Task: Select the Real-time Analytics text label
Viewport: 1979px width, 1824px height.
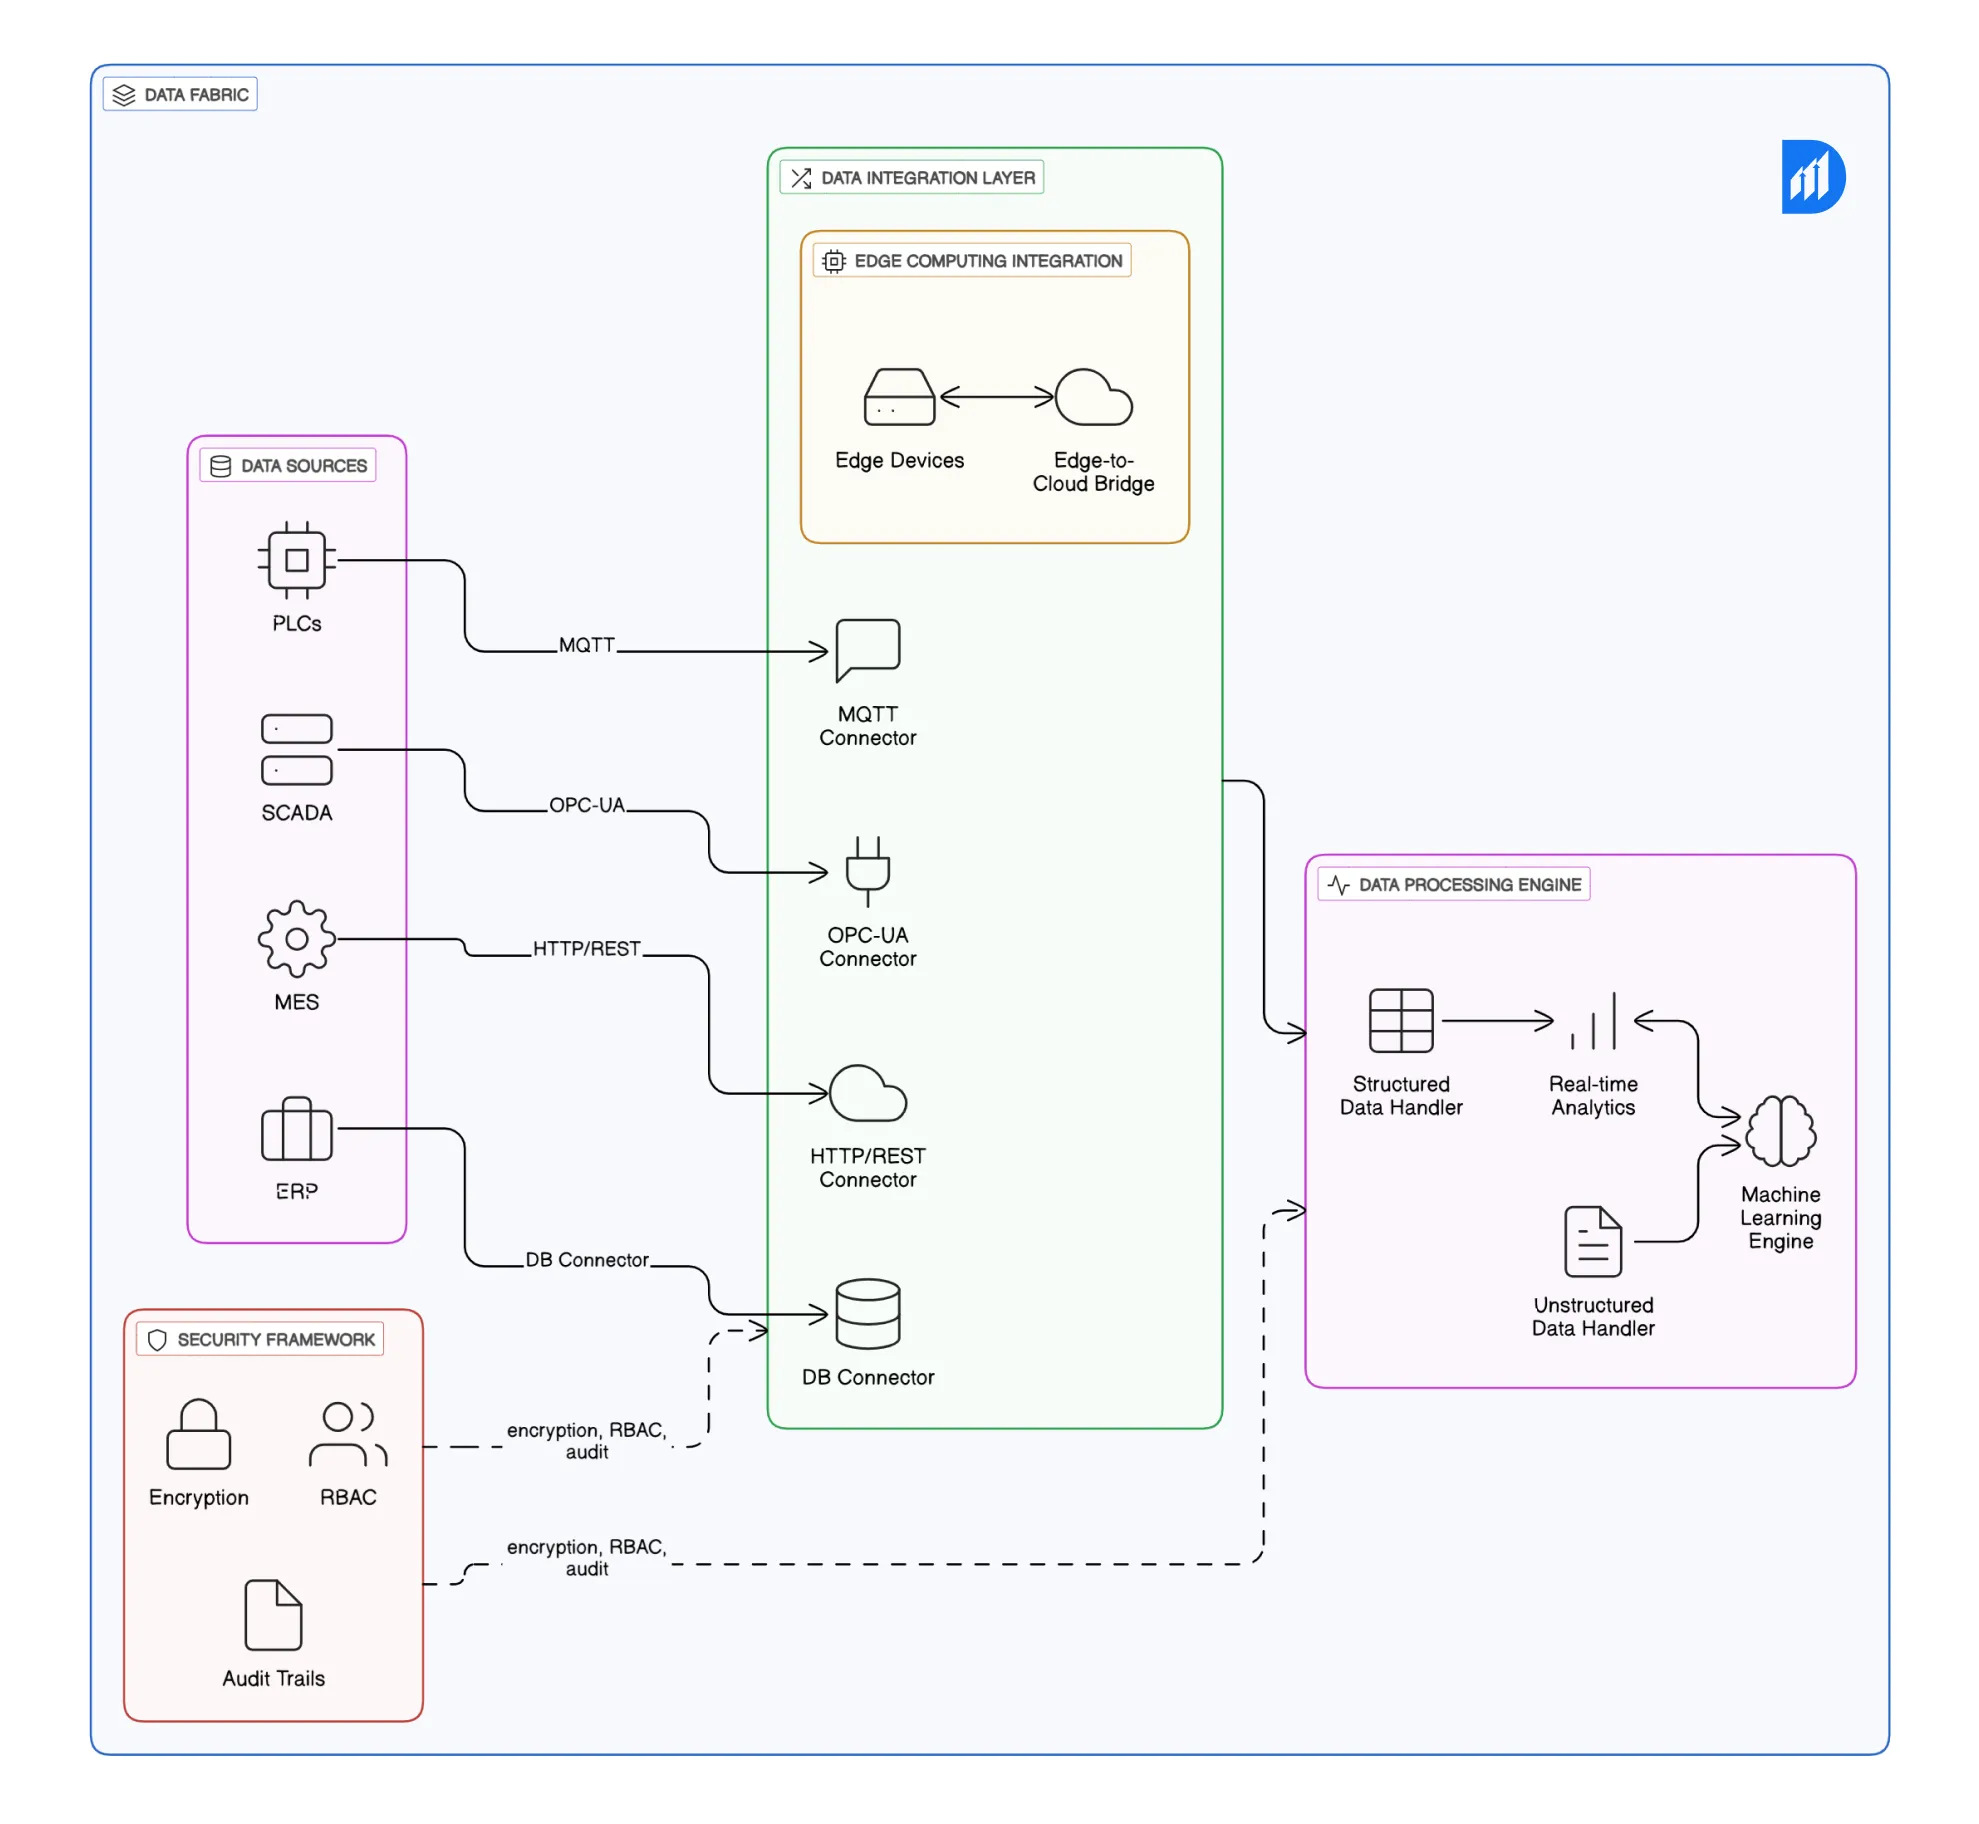Action: pos(1592,1095)
